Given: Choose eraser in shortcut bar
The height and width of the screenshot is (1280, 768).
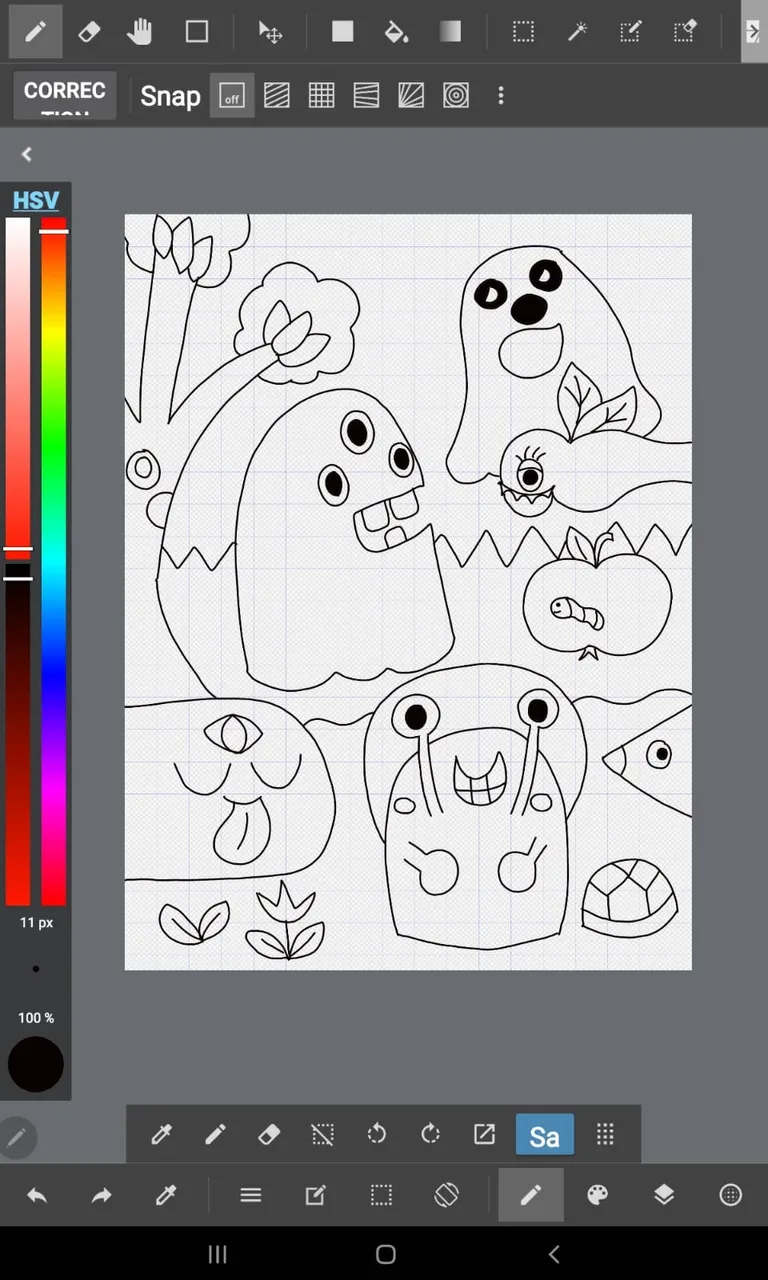Looking at the screenshot, I should click(x=269, y=1135).
